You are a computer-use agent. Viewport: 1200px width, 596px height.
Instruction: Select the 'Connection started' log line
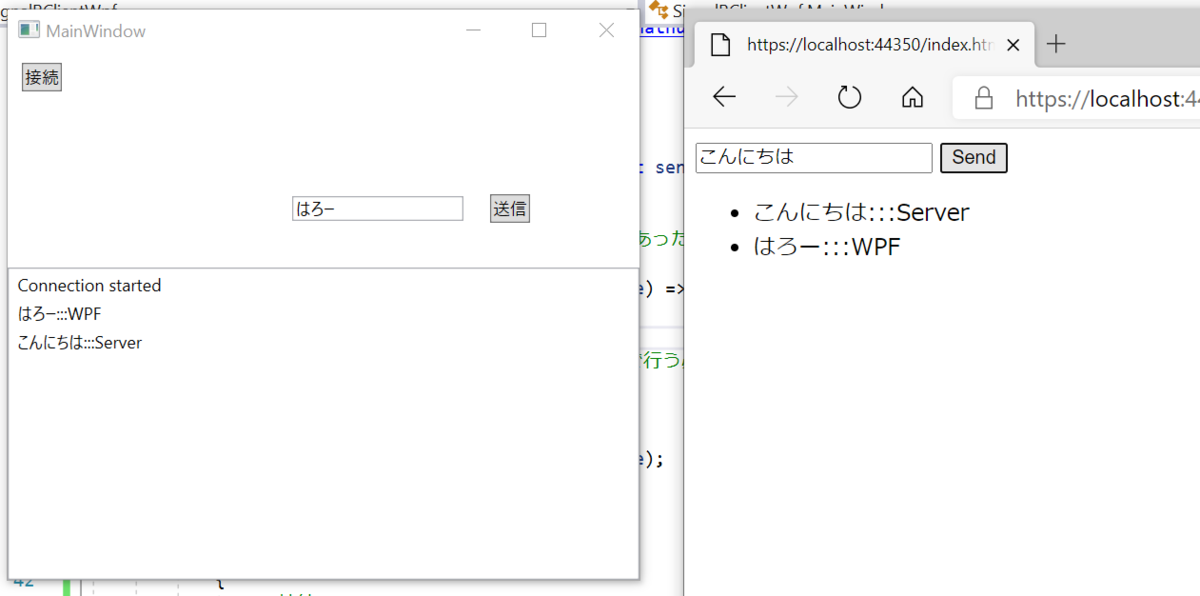pos(89,286)
